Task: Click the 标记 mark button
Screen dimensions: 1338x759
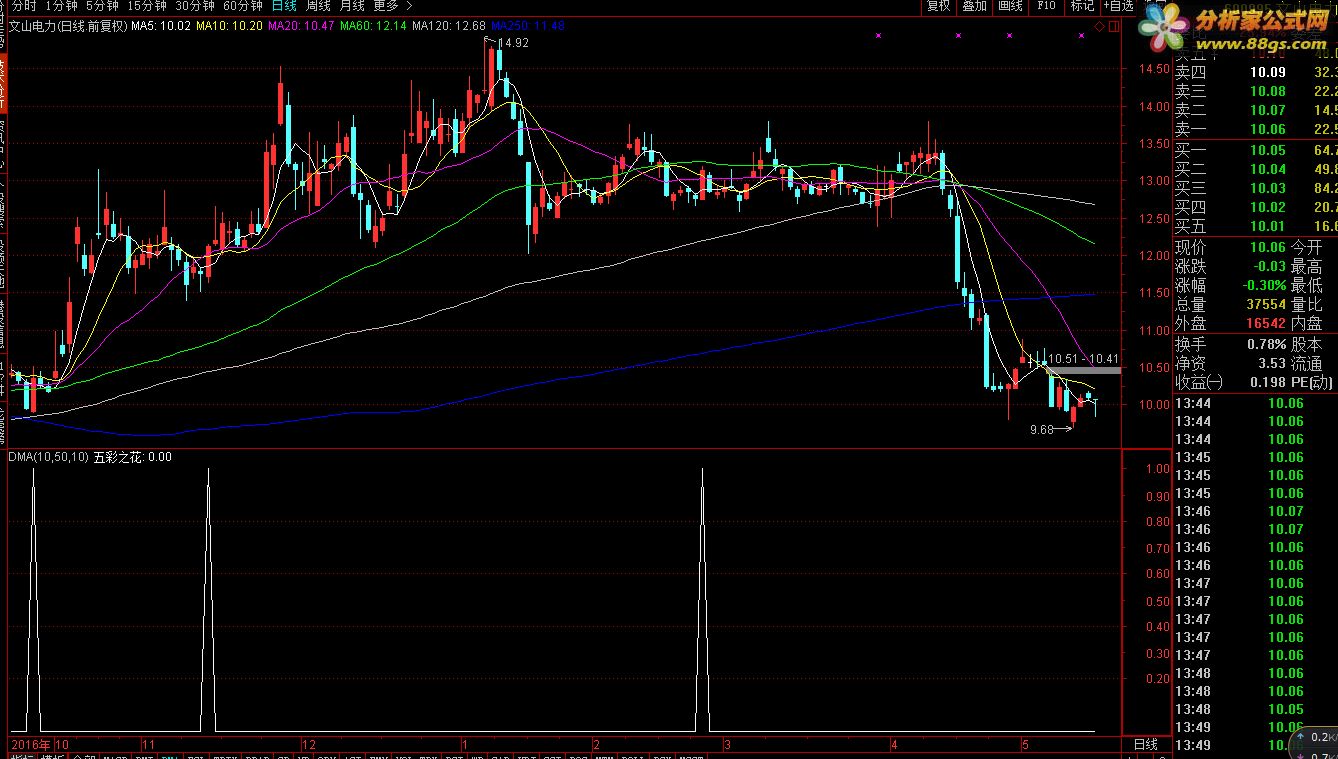Action: [x=1082, y=6]
